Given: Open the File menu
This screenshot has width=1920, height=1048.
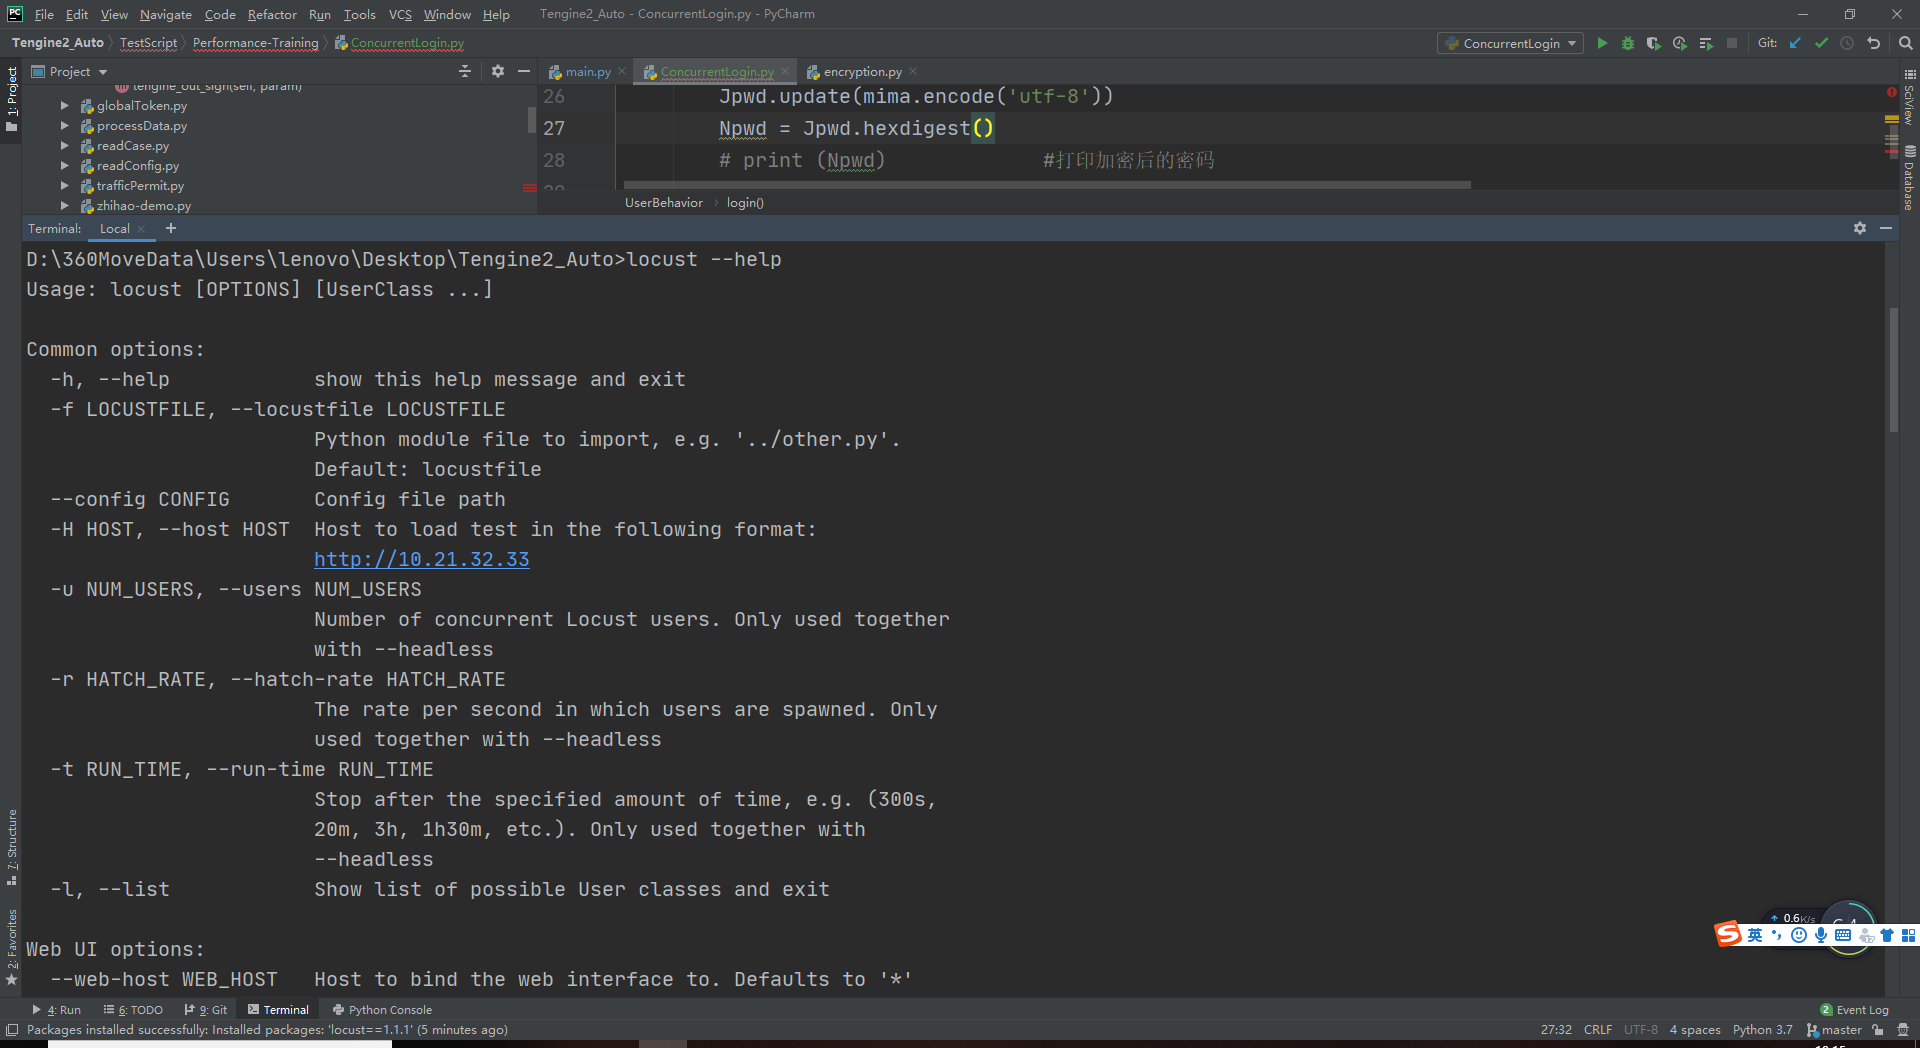Looking at the screenshot, I should coord(44,14).
